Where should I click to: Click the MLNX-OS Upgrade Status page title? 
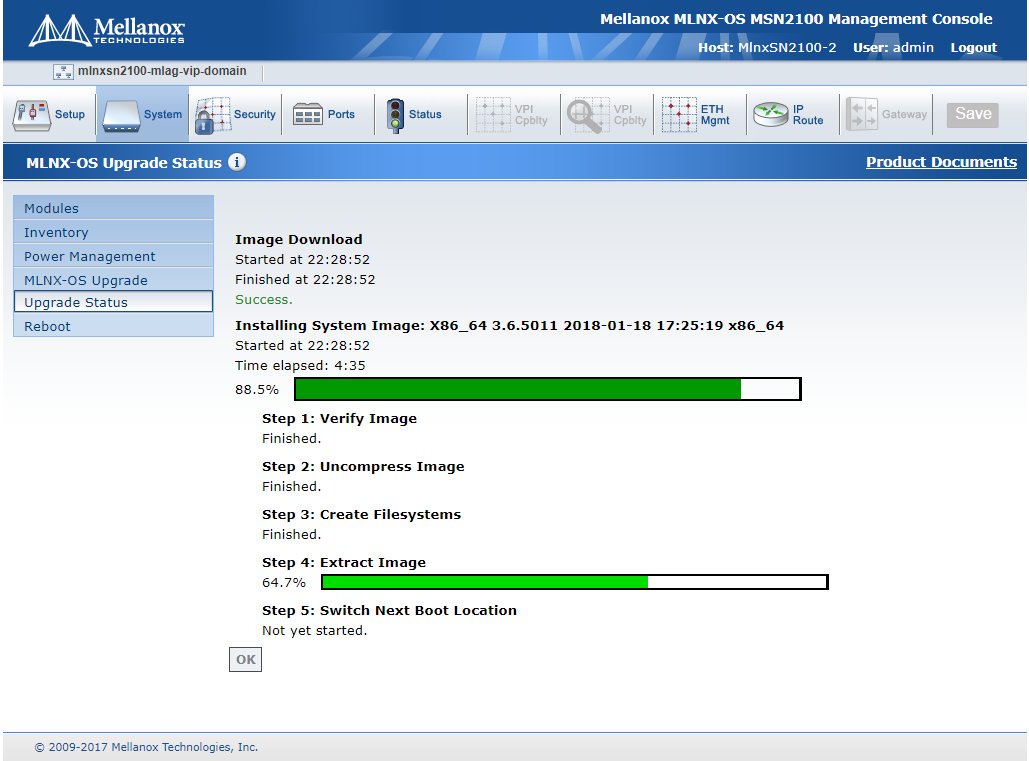click(123, 163)
